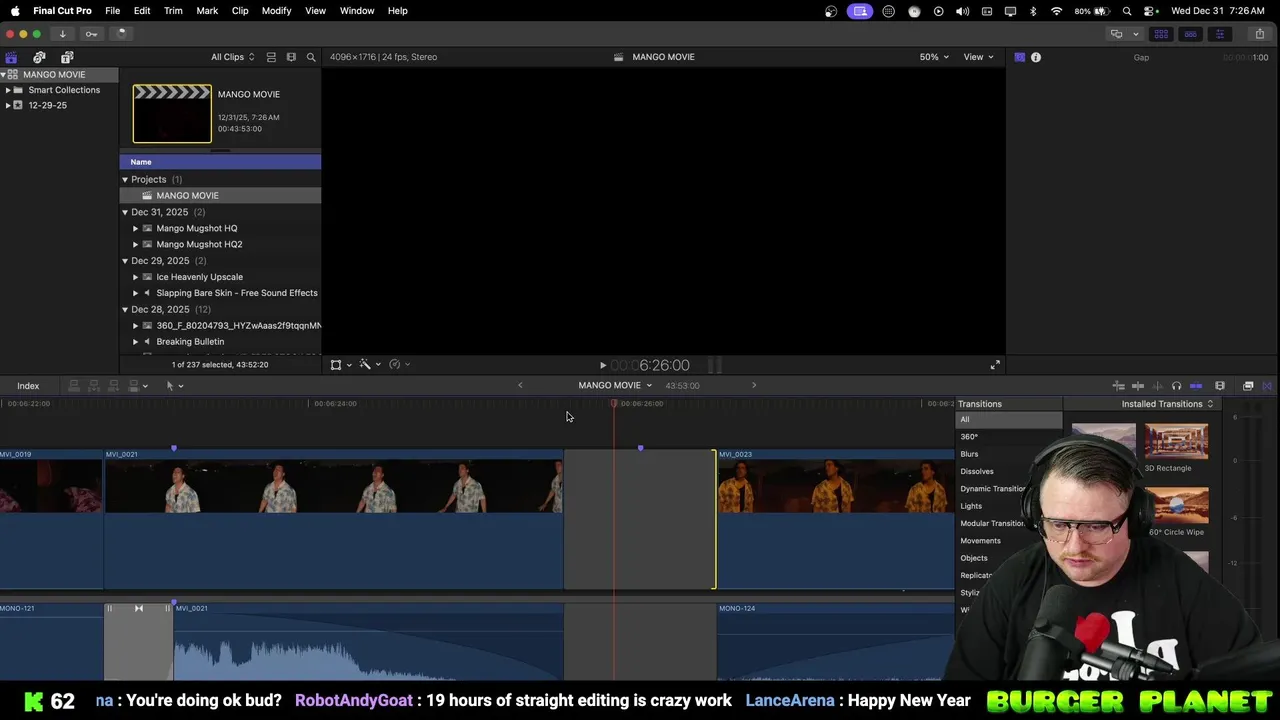Toggle the Transitions browser bowtie icon

pos(1267,386)
